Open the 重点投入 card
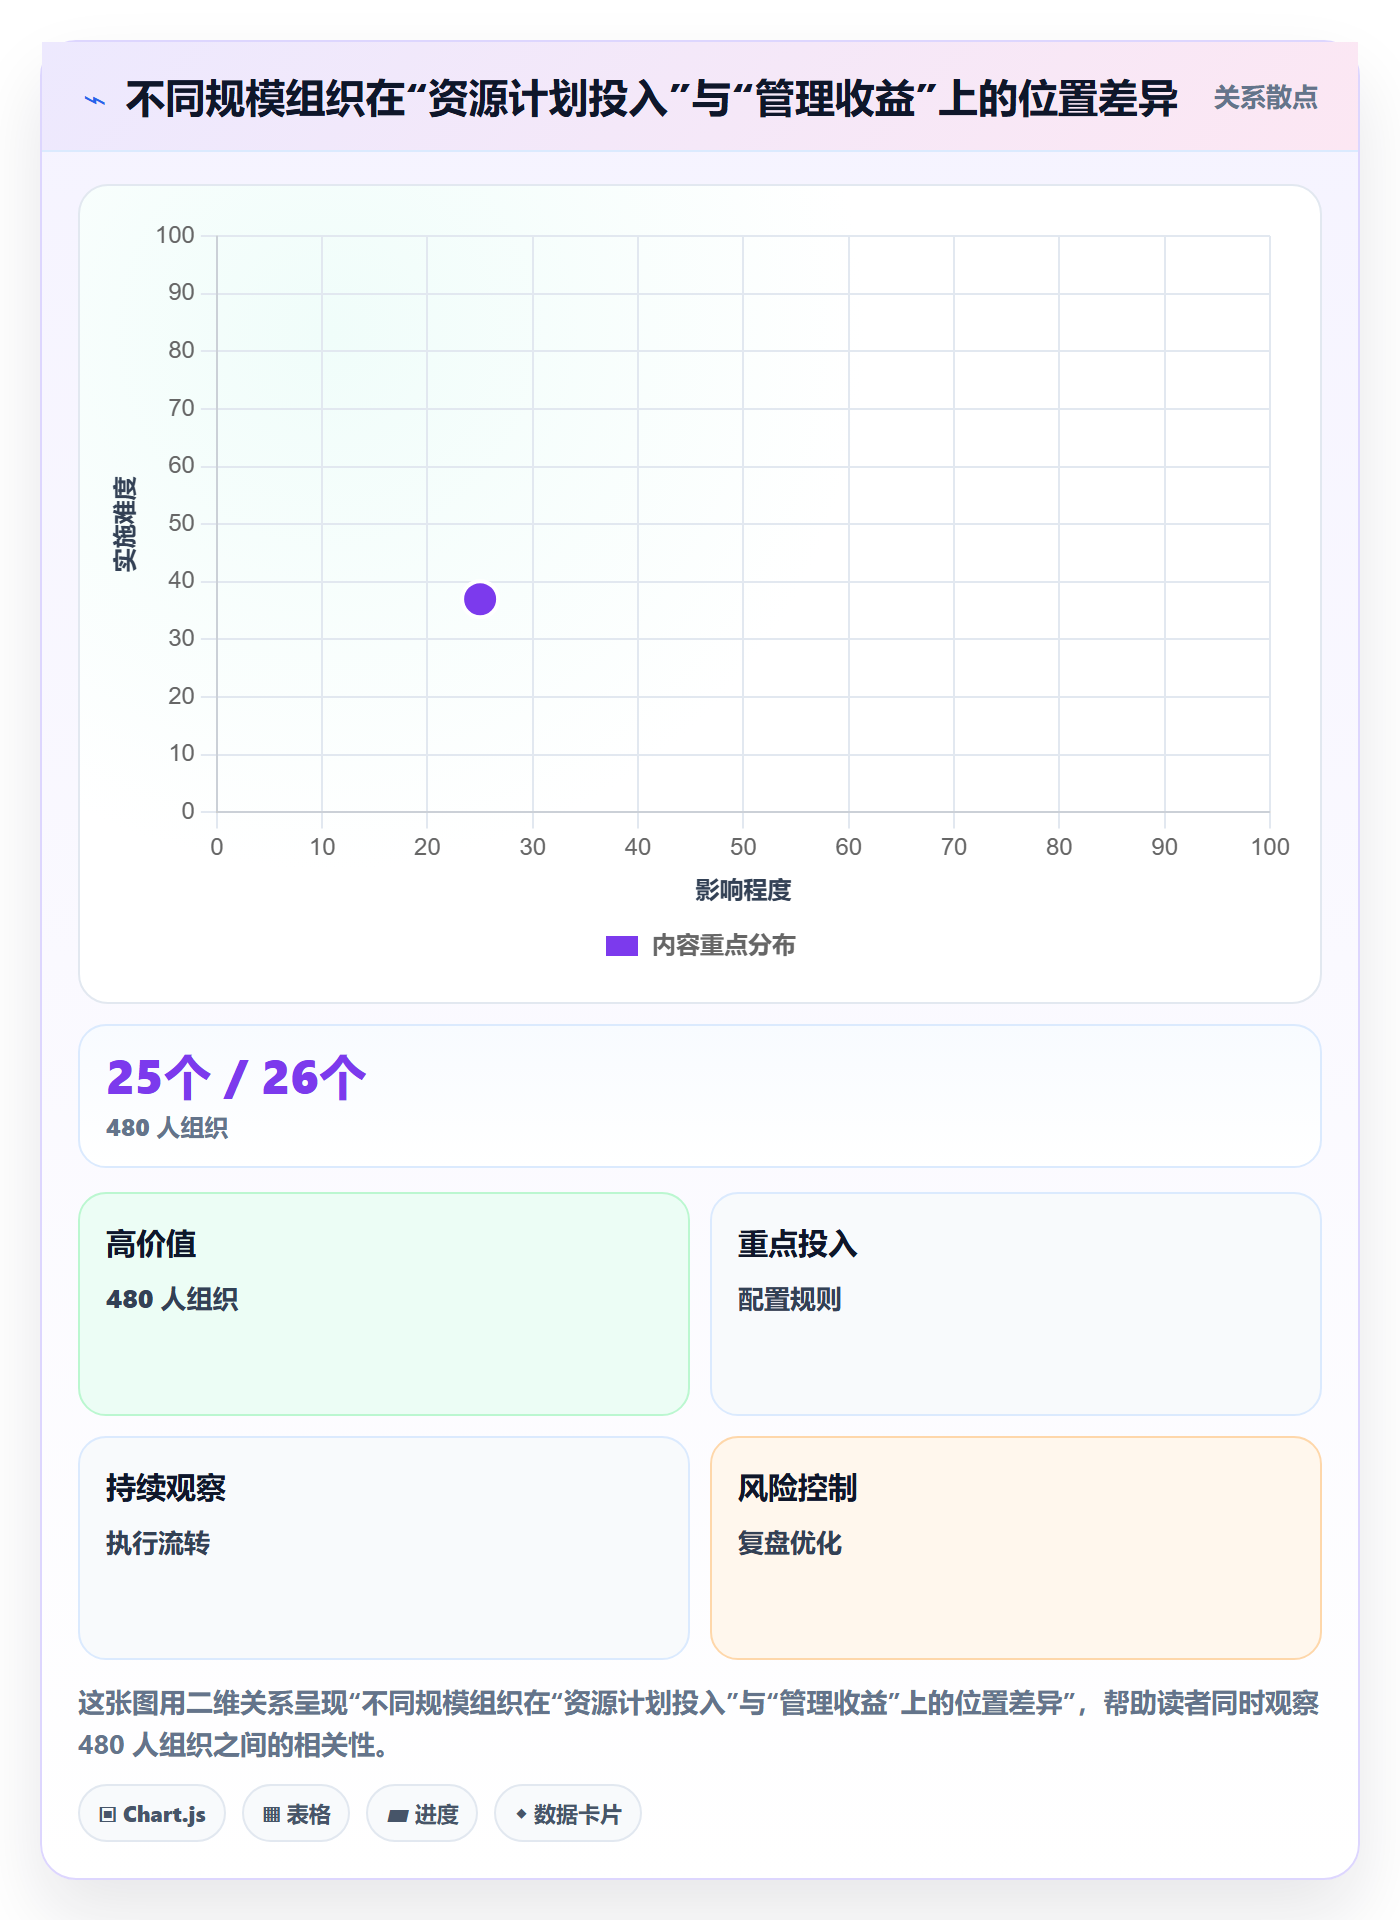The image size is (1400, 1920). click(x=1016, y=1304)
